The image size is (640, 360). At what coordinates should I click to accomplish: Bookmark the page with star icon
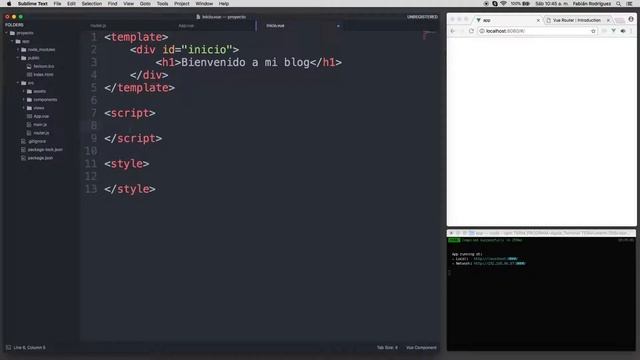click(x=593, y=31)
